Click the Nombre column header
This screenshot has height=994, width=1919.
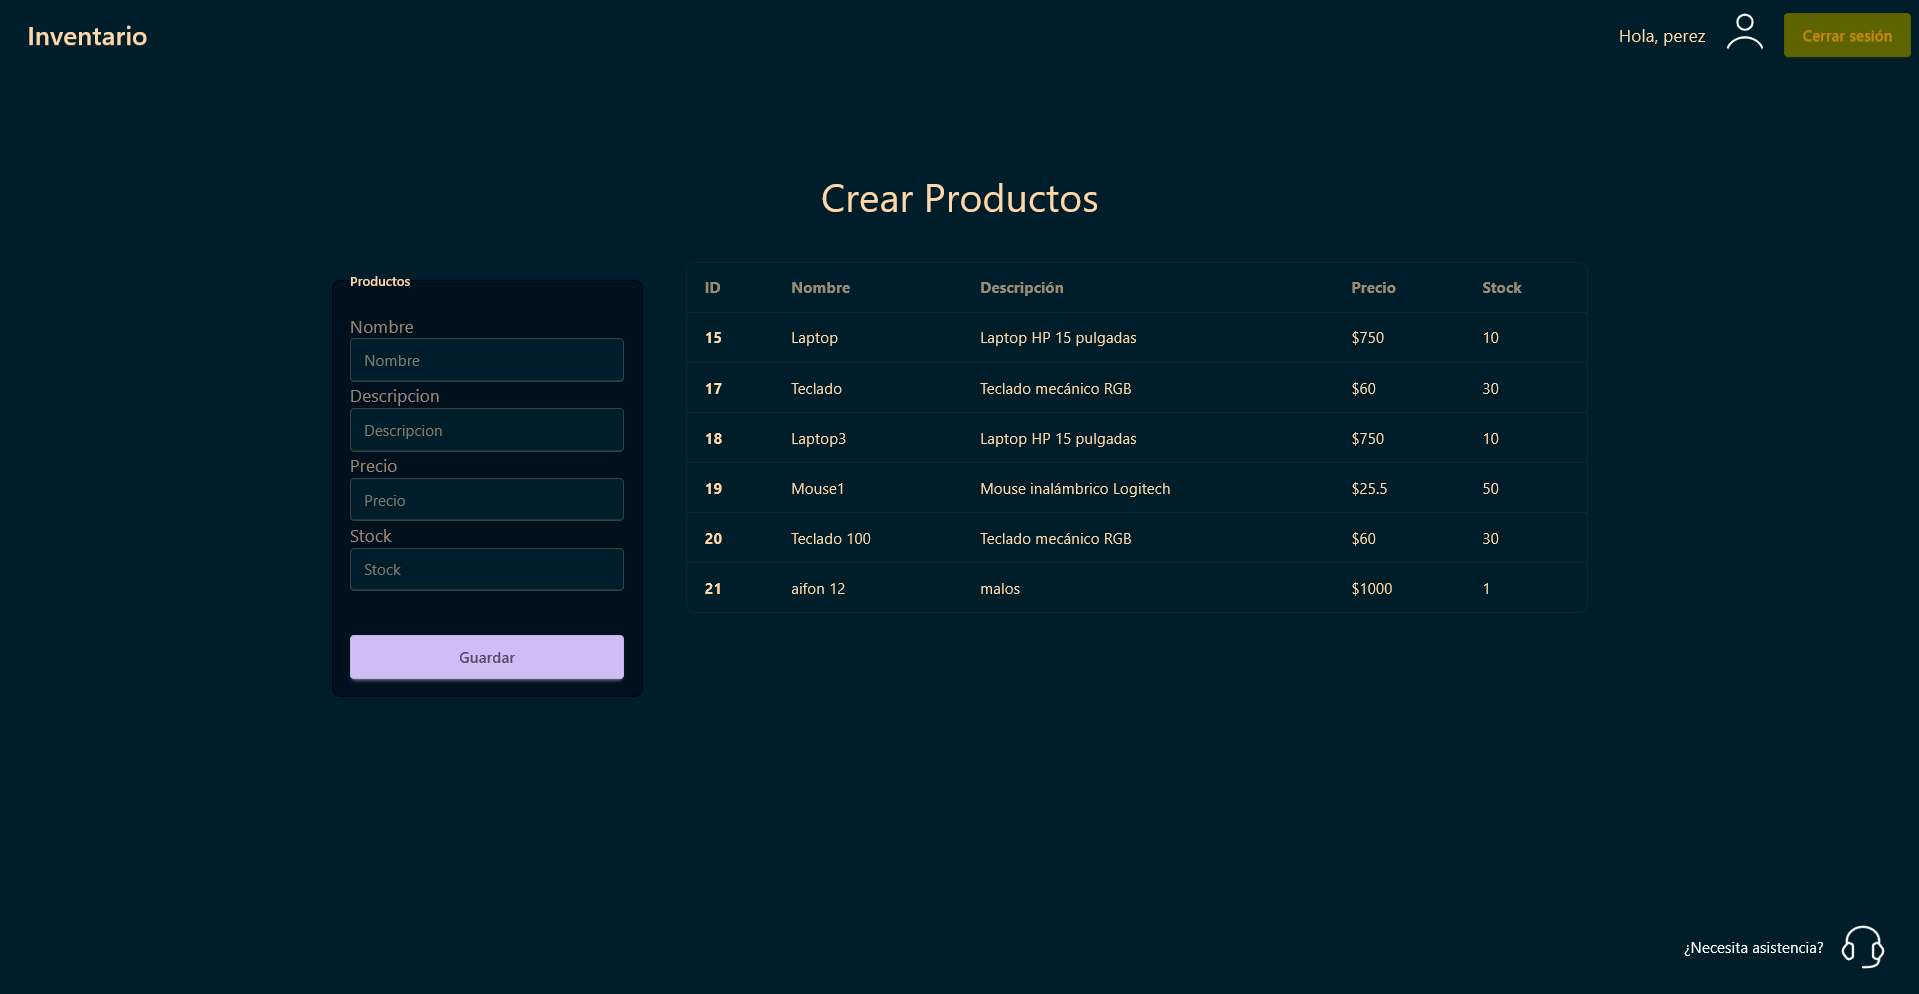[820, 288]
